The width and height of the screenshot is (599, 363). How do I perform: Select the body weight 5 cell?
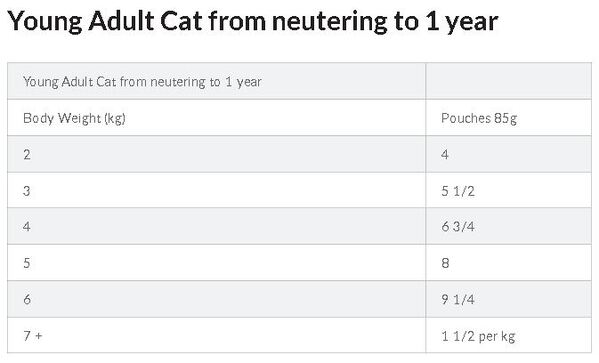216,262
